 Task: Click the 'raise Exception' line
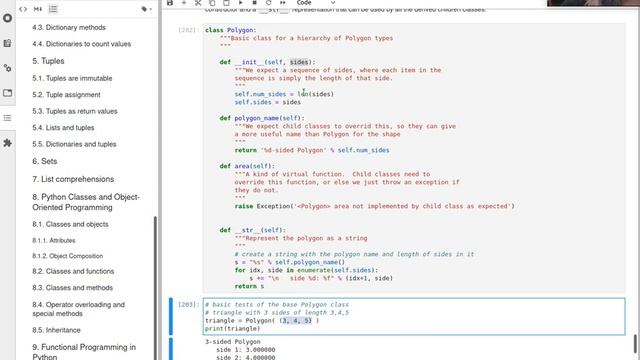[x=375, y=206]
